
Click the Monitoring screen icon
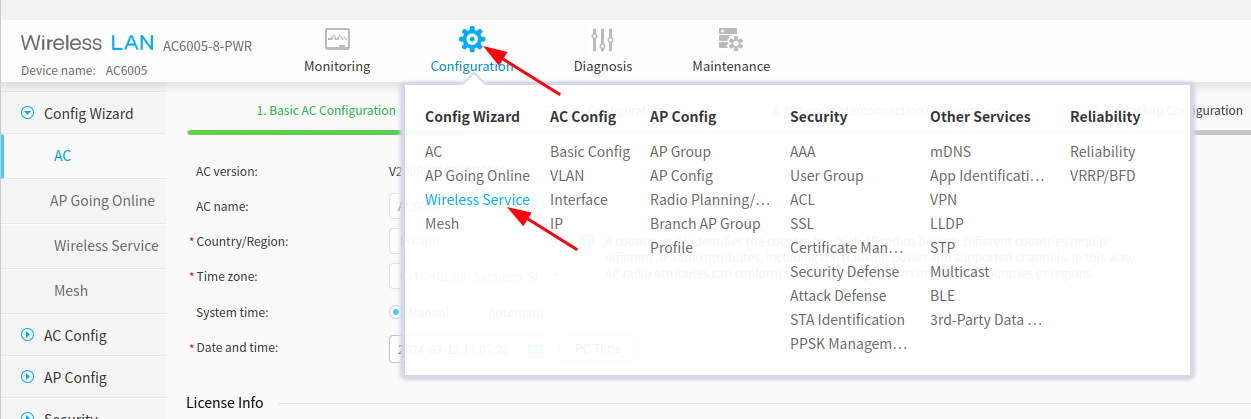[337, 40]
